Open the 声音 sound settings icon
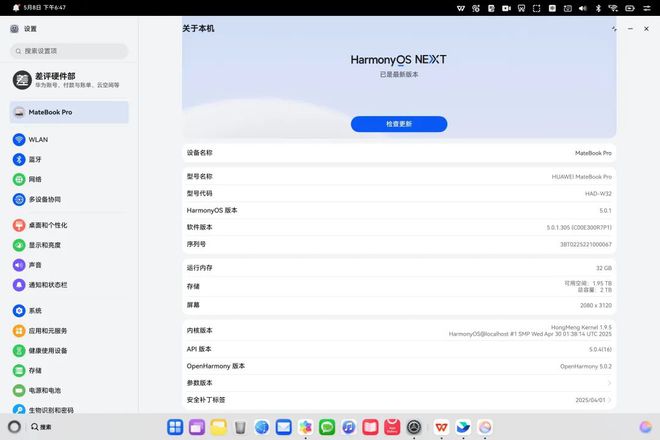Screen dimensions: 660x440 click(x=19, y=265)
